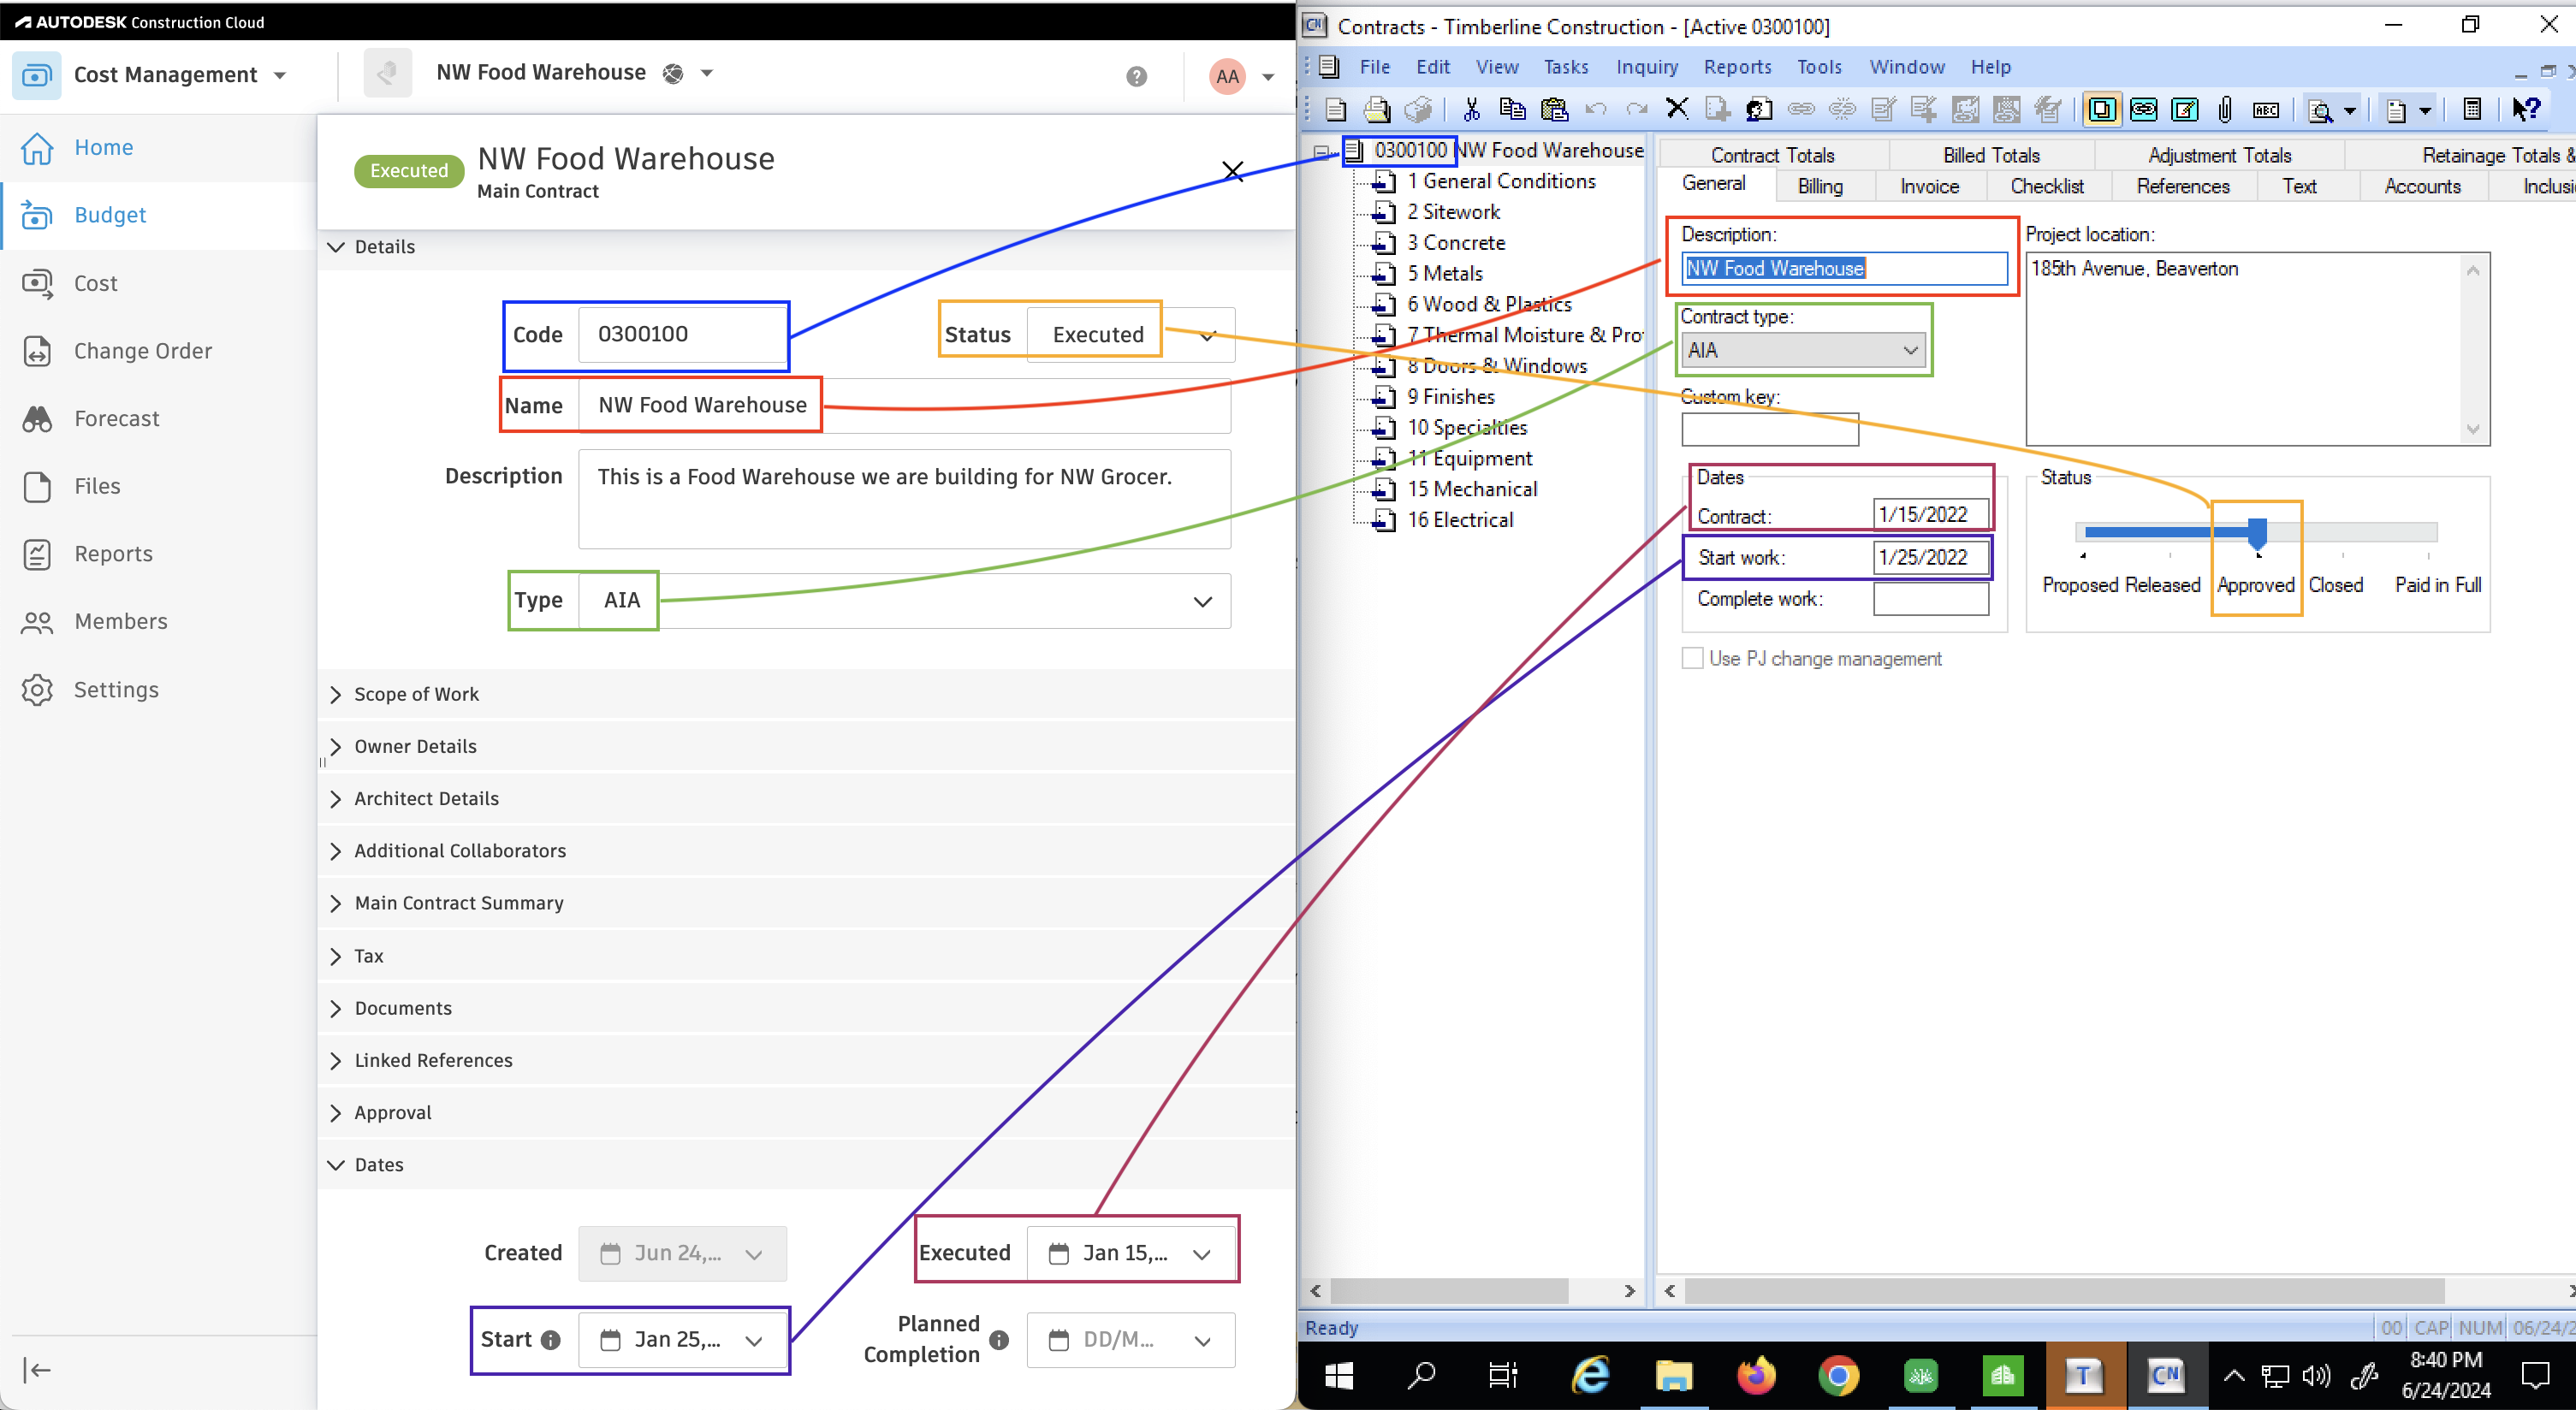The image size is (2576, 1410).
Task: Click the Windows Start button
Action: (x=1339, y=1376)
